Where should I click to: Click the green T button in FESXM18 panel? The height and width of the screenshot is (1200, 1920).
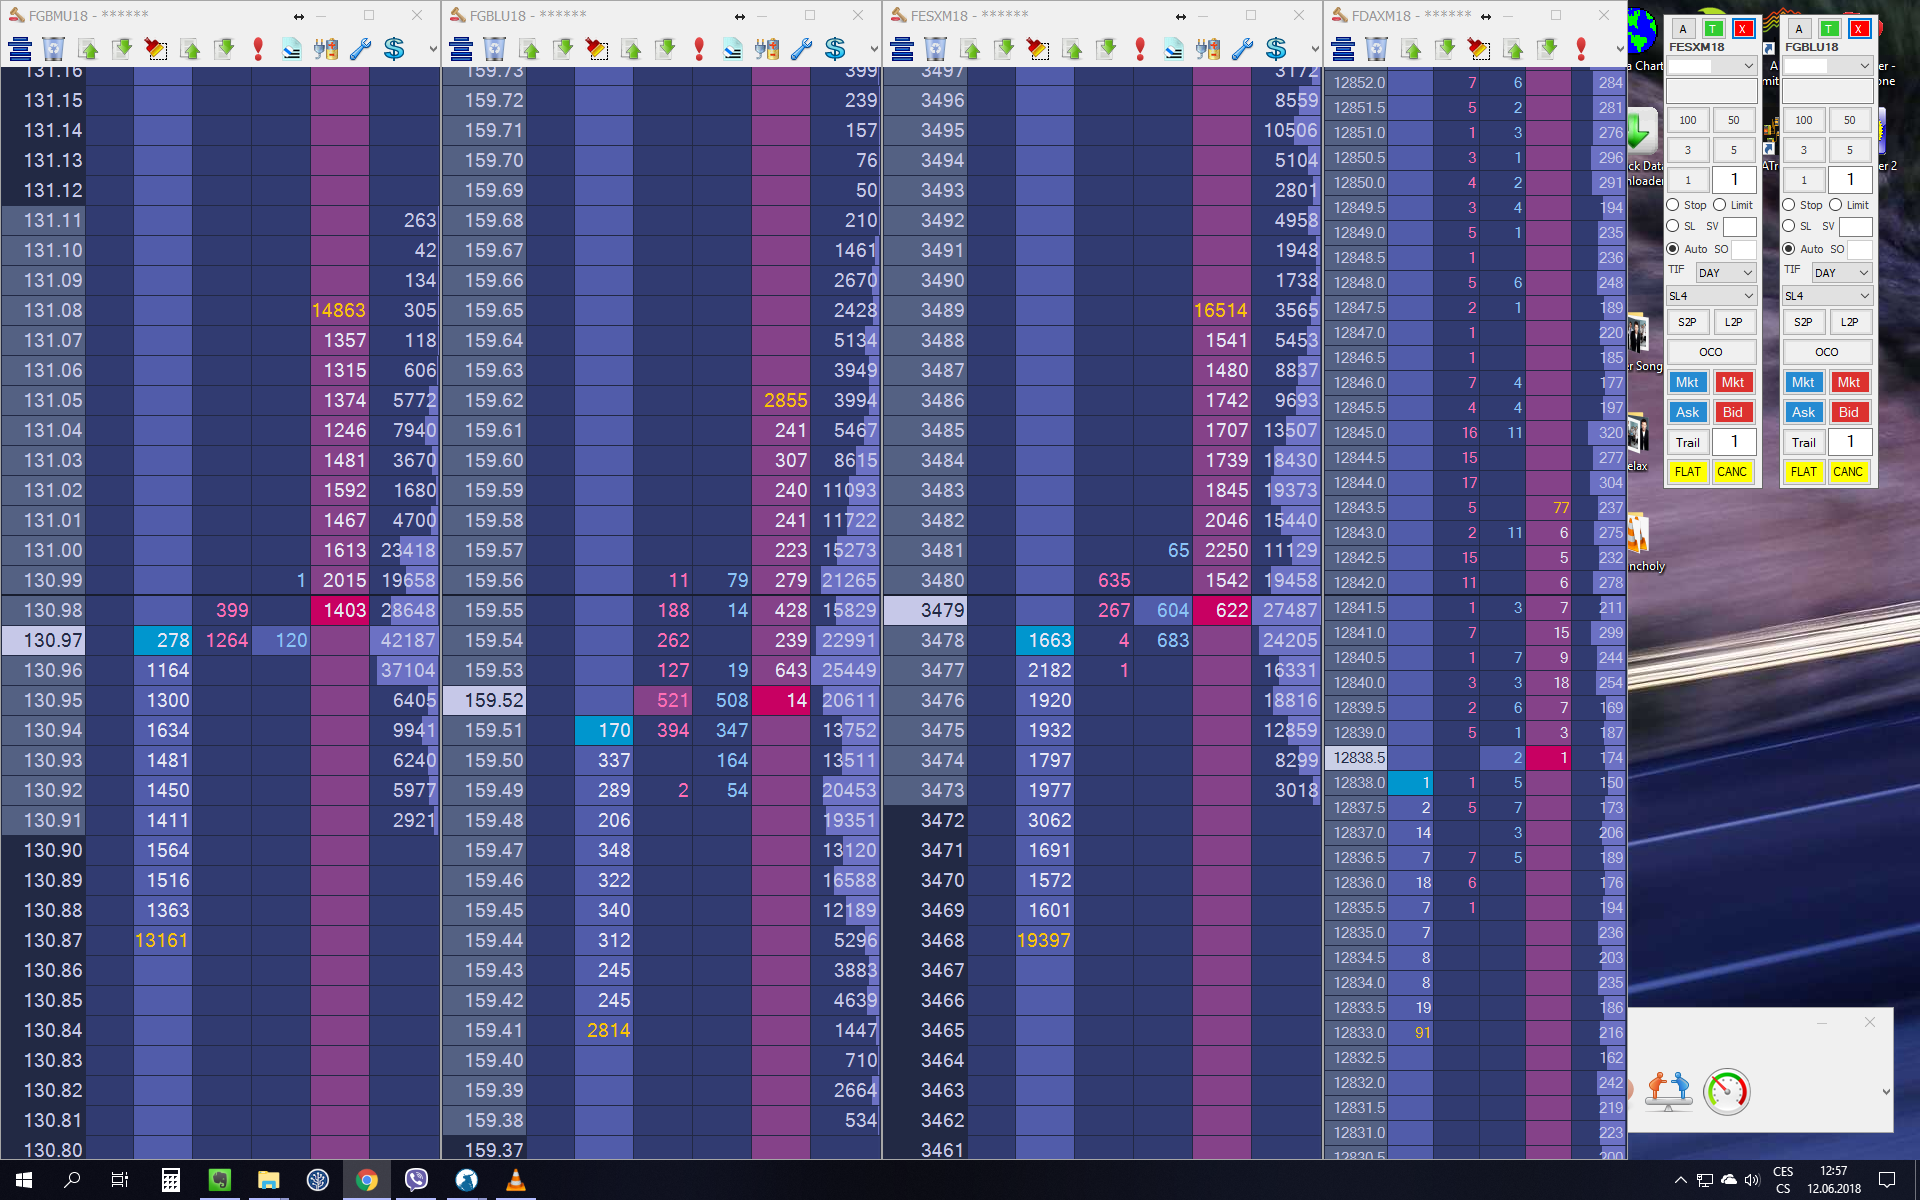click(1713, 29)
